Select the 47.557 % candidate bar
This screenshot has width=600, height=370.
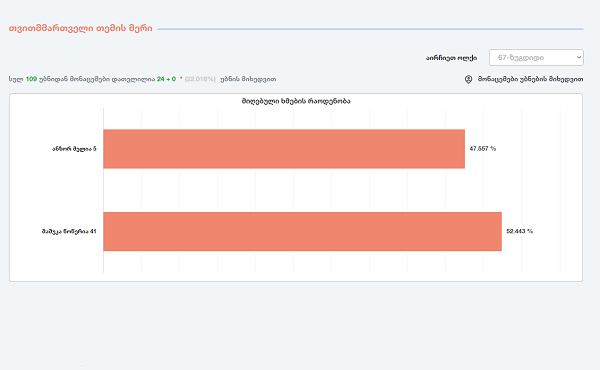284,149
